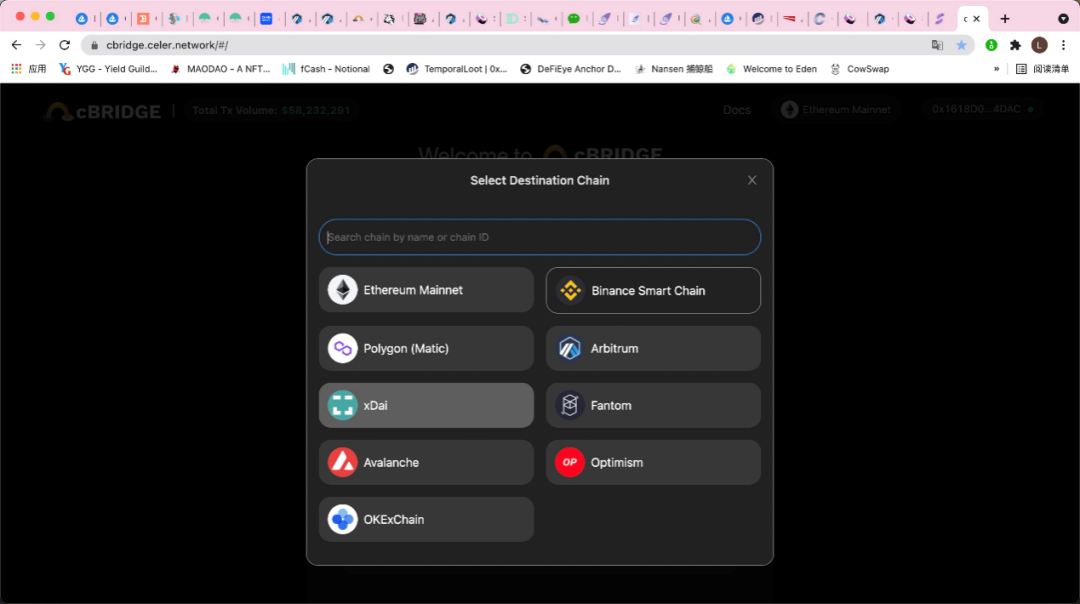Select the Arbitrum chain option
Screen dimensions: 1080x604
click(653, 348)
